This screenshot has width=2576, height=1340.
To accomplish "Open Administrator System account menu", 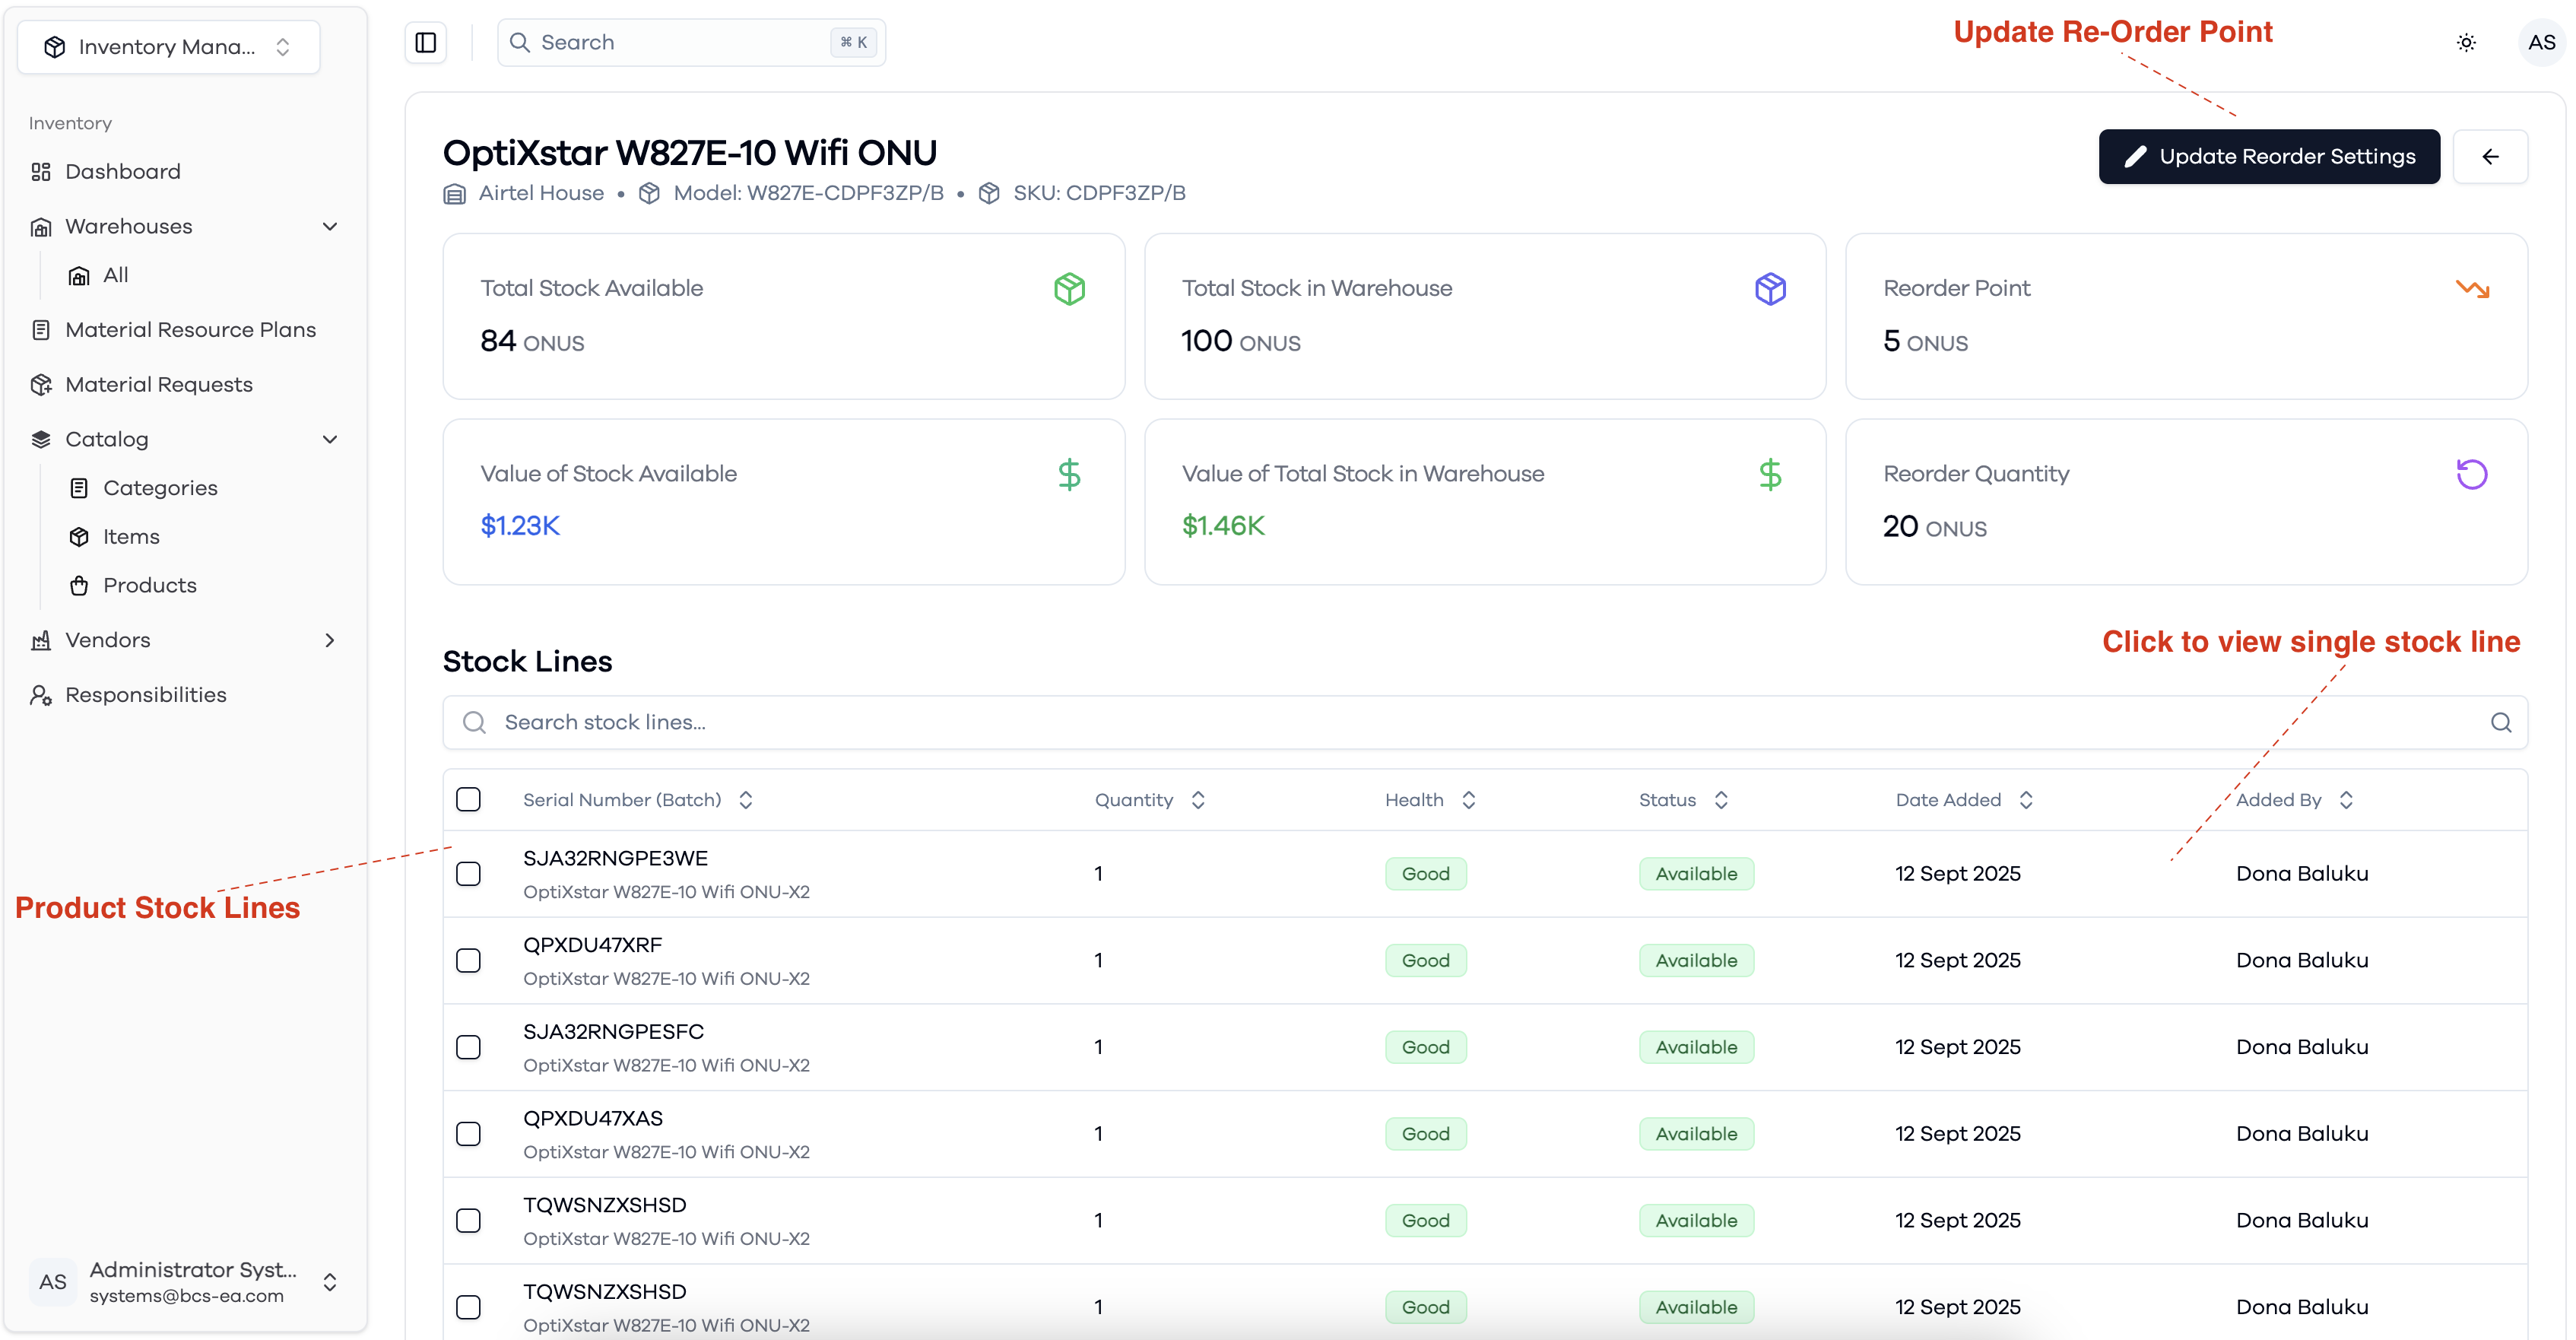I will pos(185,1282).
